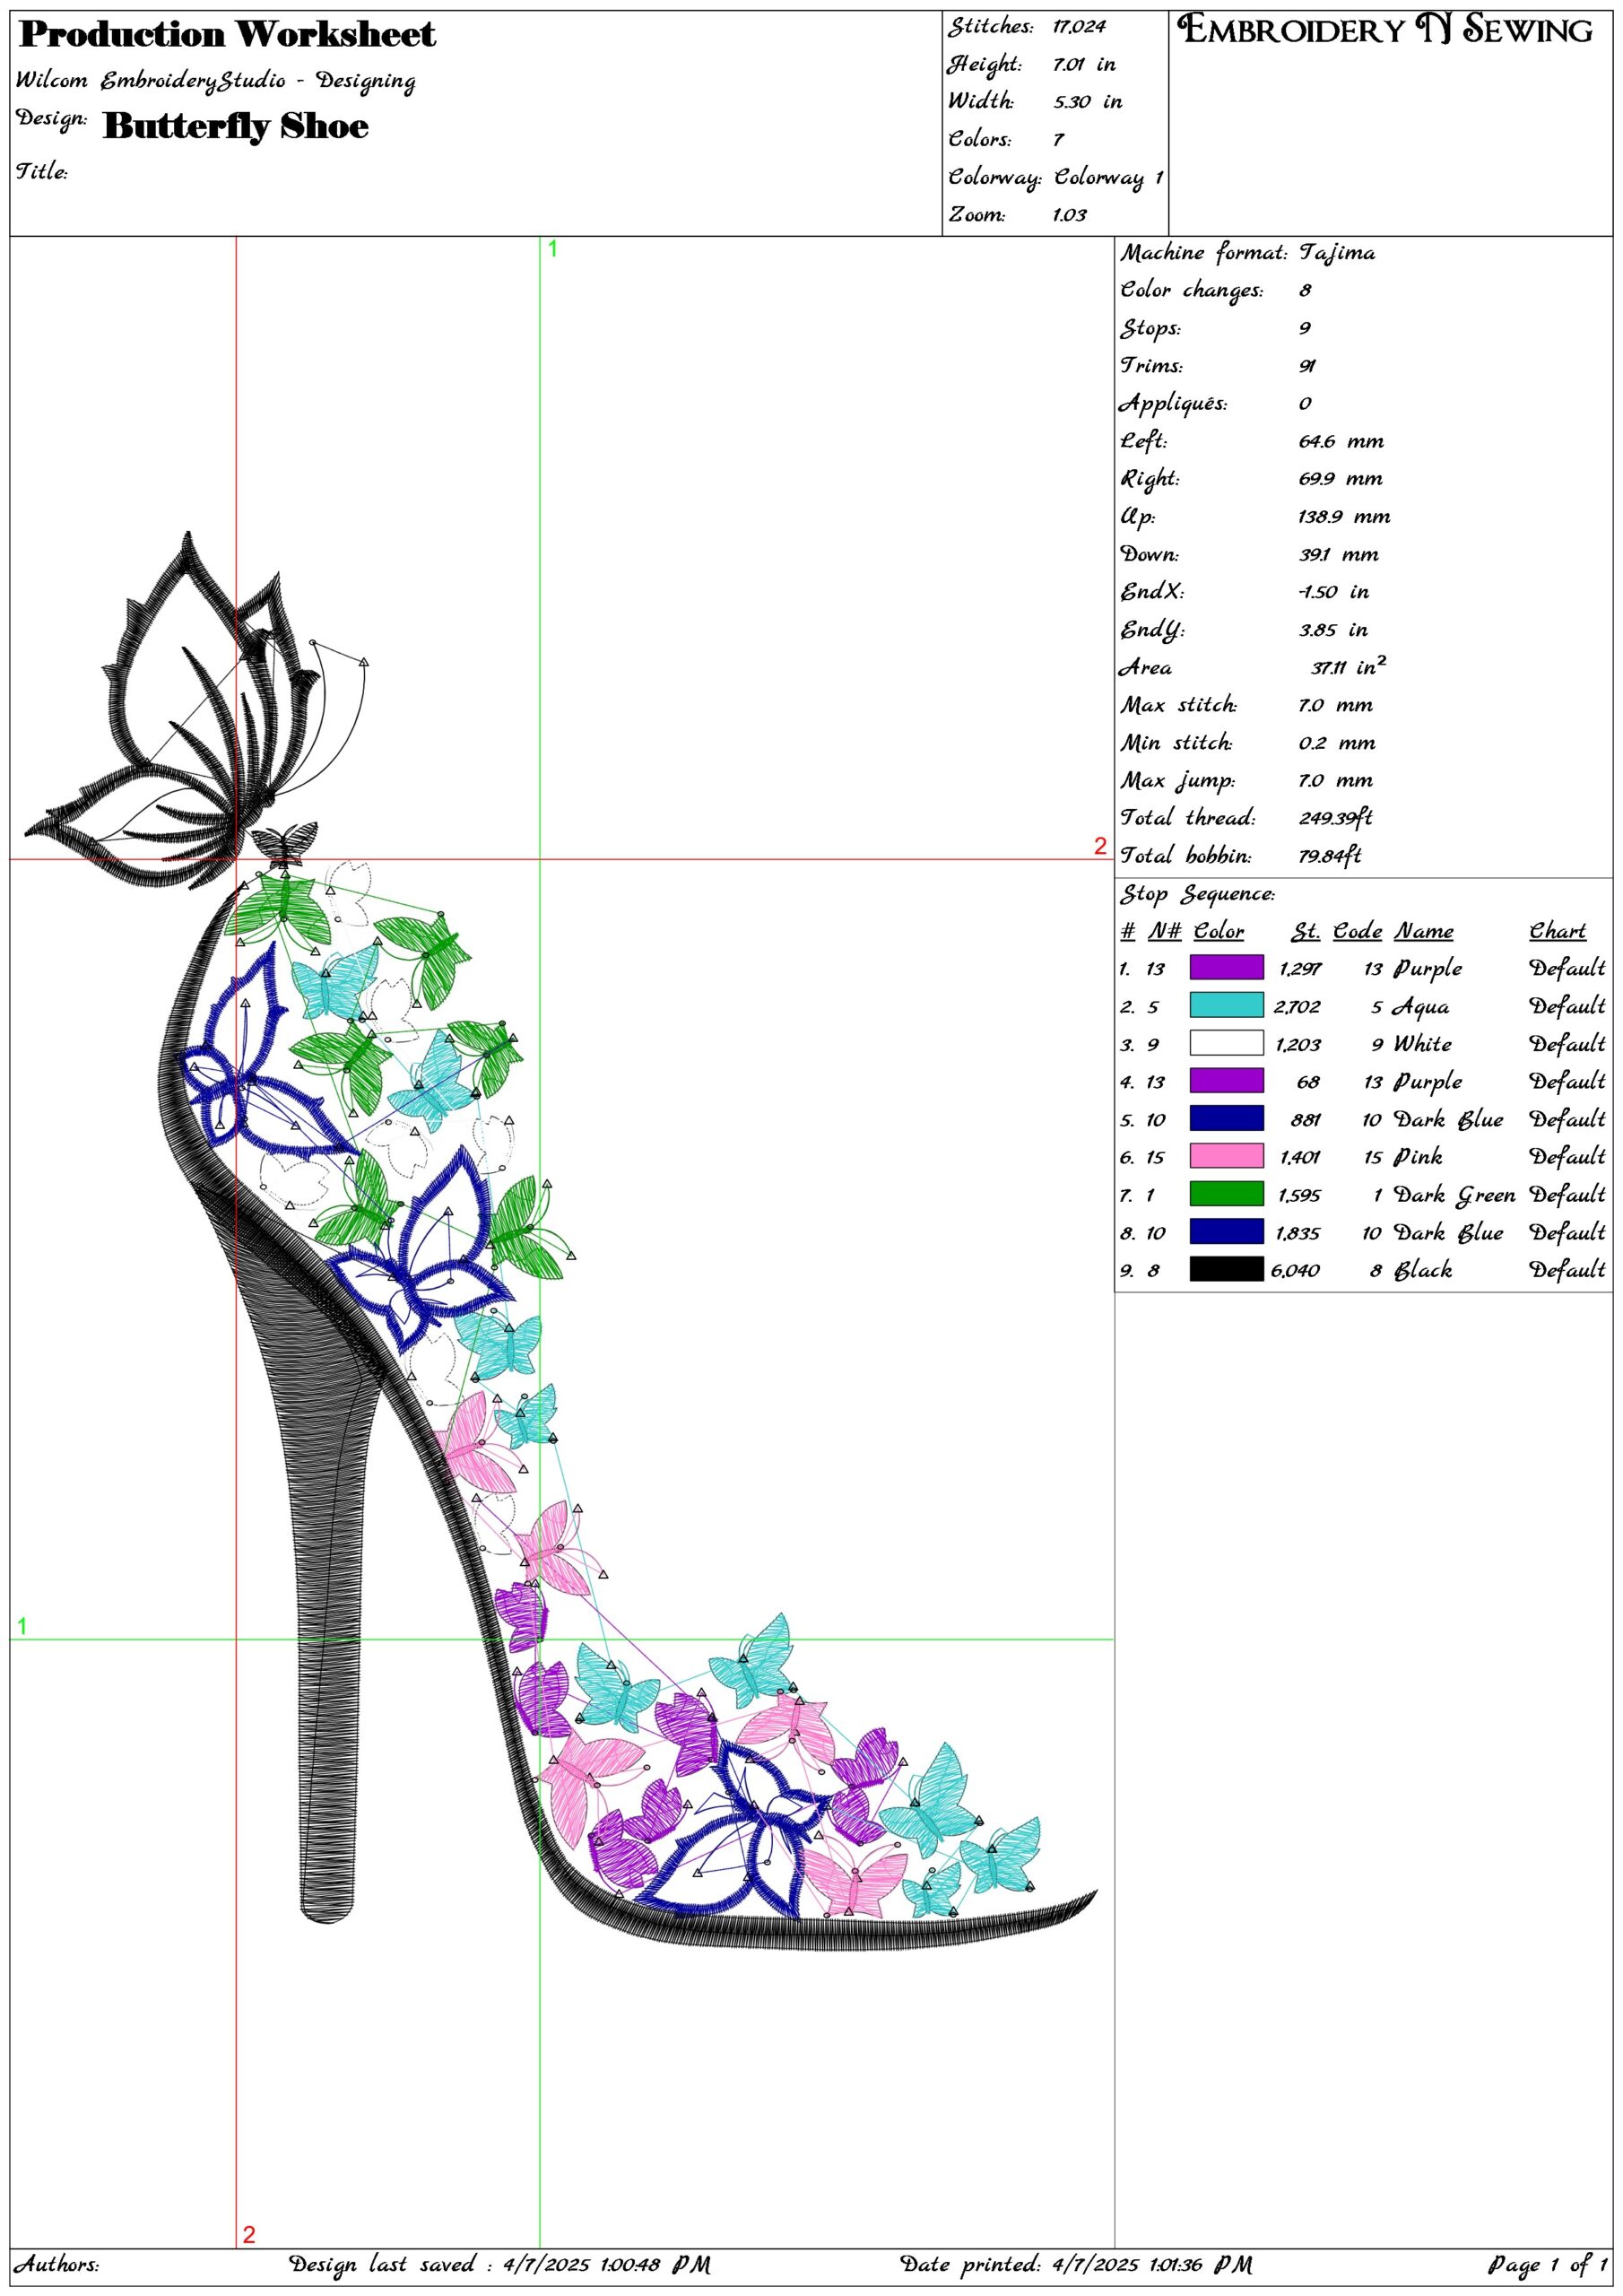
Task: Click the height value '7.01 in'
Action: (x=1084, y=64)
